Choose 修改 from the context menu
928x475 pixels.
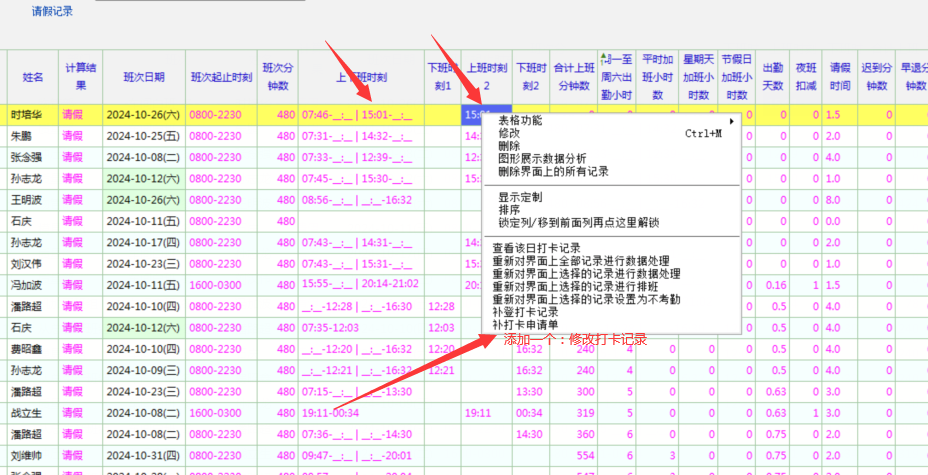pos(509,133)
